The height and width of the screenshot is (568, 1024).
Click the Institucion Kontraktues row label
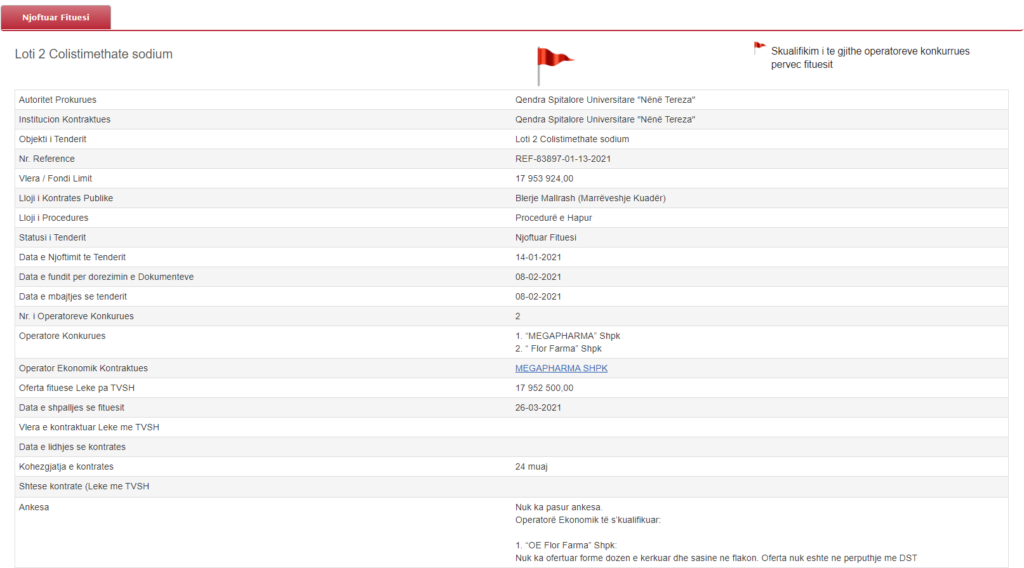coord(65,120)
